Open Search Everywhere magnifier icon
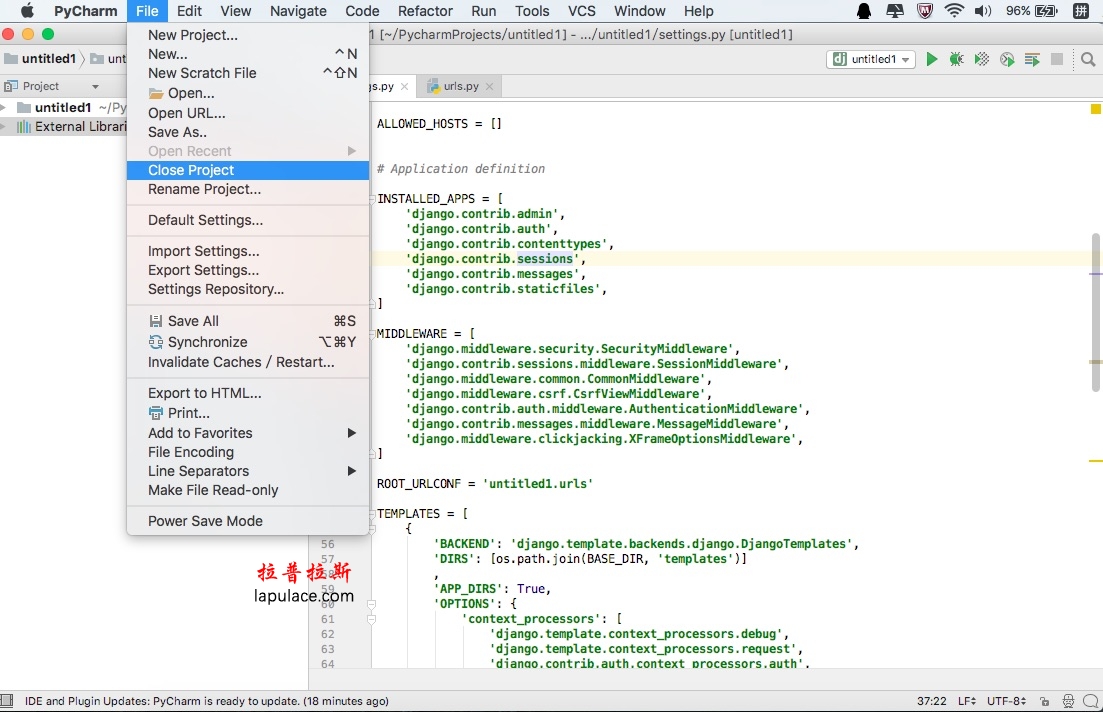 pos(1088,59)
